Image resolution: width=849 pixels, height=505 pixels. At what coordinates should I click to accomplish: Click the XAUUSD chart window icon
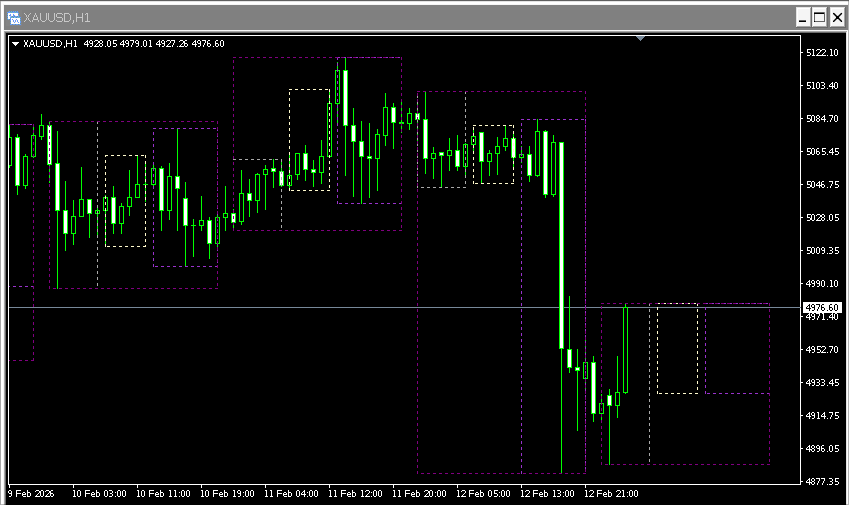click(x=14, y=18)
